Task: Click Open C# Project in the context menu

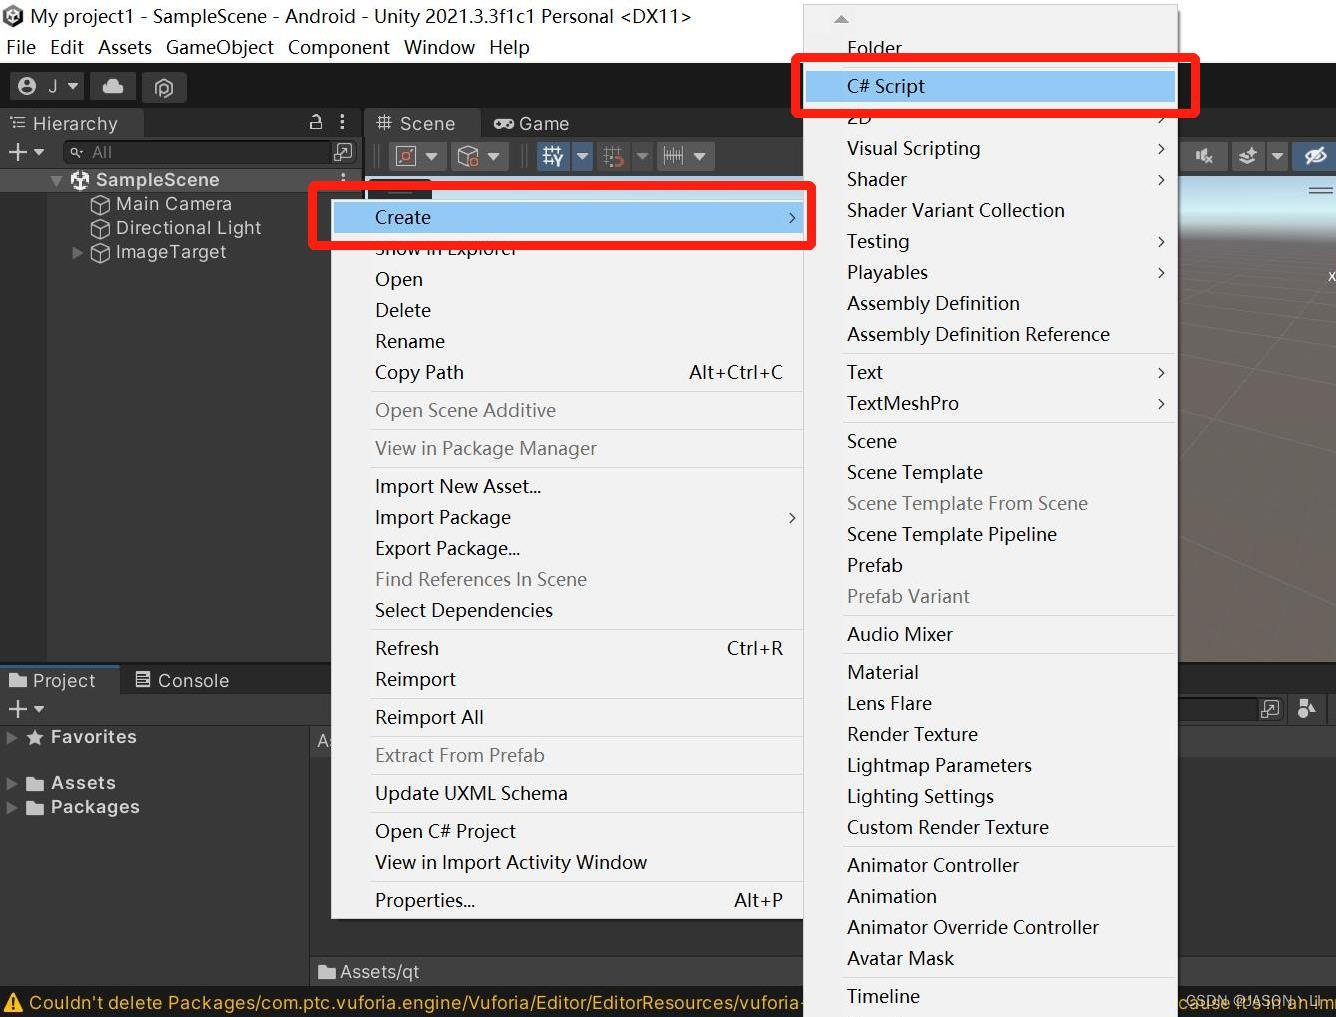Action: [x=445, y=831]
